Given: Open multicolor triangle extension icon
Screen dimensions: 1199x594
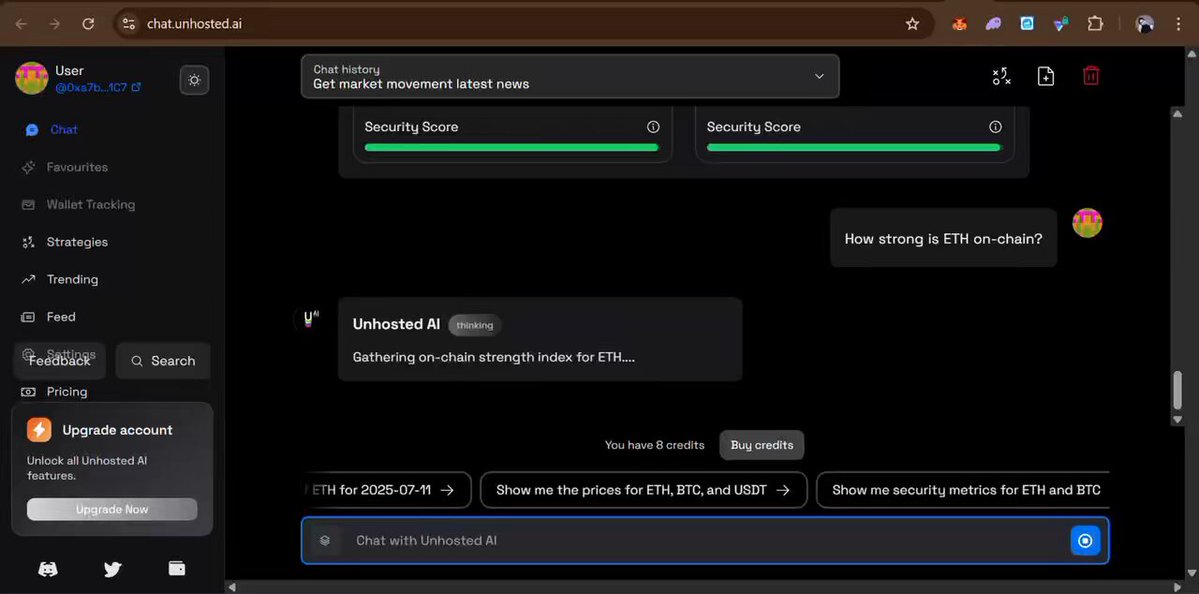Looking at the screenshot, I should pos(1061,24).
